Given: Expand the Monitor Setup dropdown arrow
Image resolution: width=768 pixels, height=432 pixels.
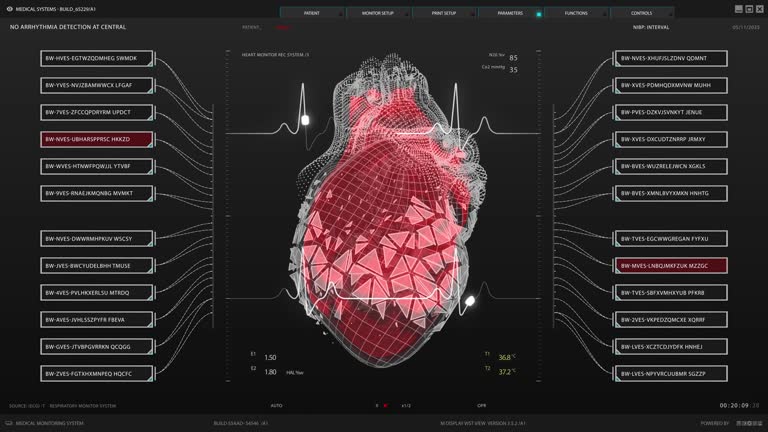Looking at the screenshot, I should pos(406,14).
